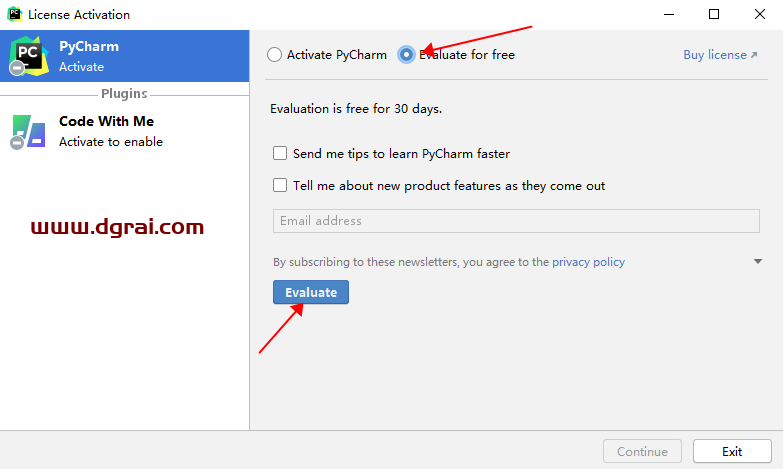Image resolution: width=783 pixels, height=469 pixels.
Task: Select the Activate PyCharm radio button
Action: point(274,54)
